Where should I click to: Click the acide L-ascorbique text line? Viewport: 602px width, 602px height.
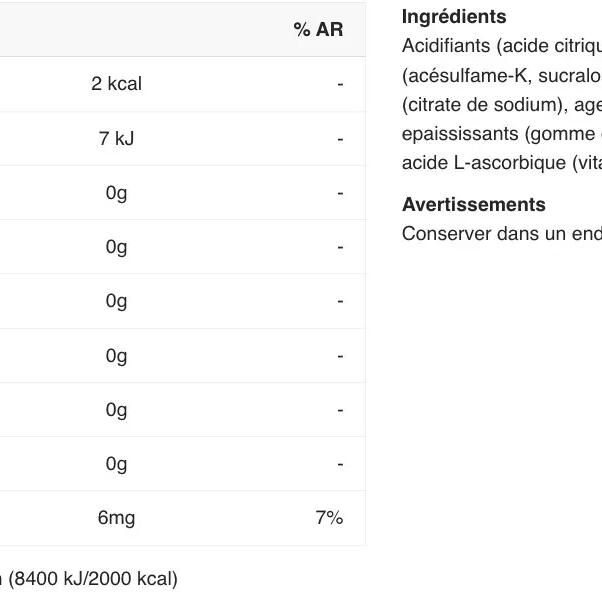[500, 164]
